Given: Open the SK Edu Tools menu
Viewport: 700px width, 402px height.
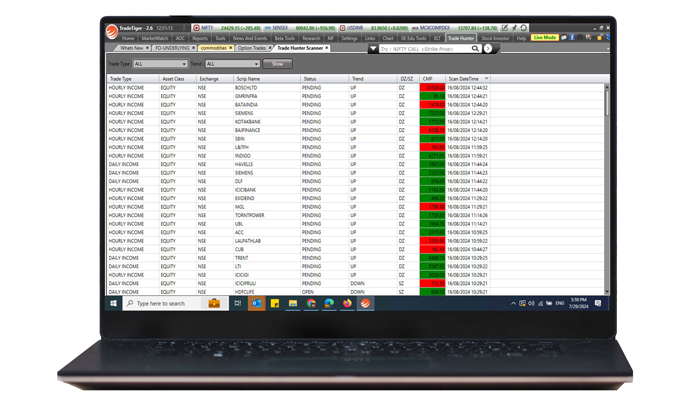Looking at the screenshot, I should click(413, 38).
